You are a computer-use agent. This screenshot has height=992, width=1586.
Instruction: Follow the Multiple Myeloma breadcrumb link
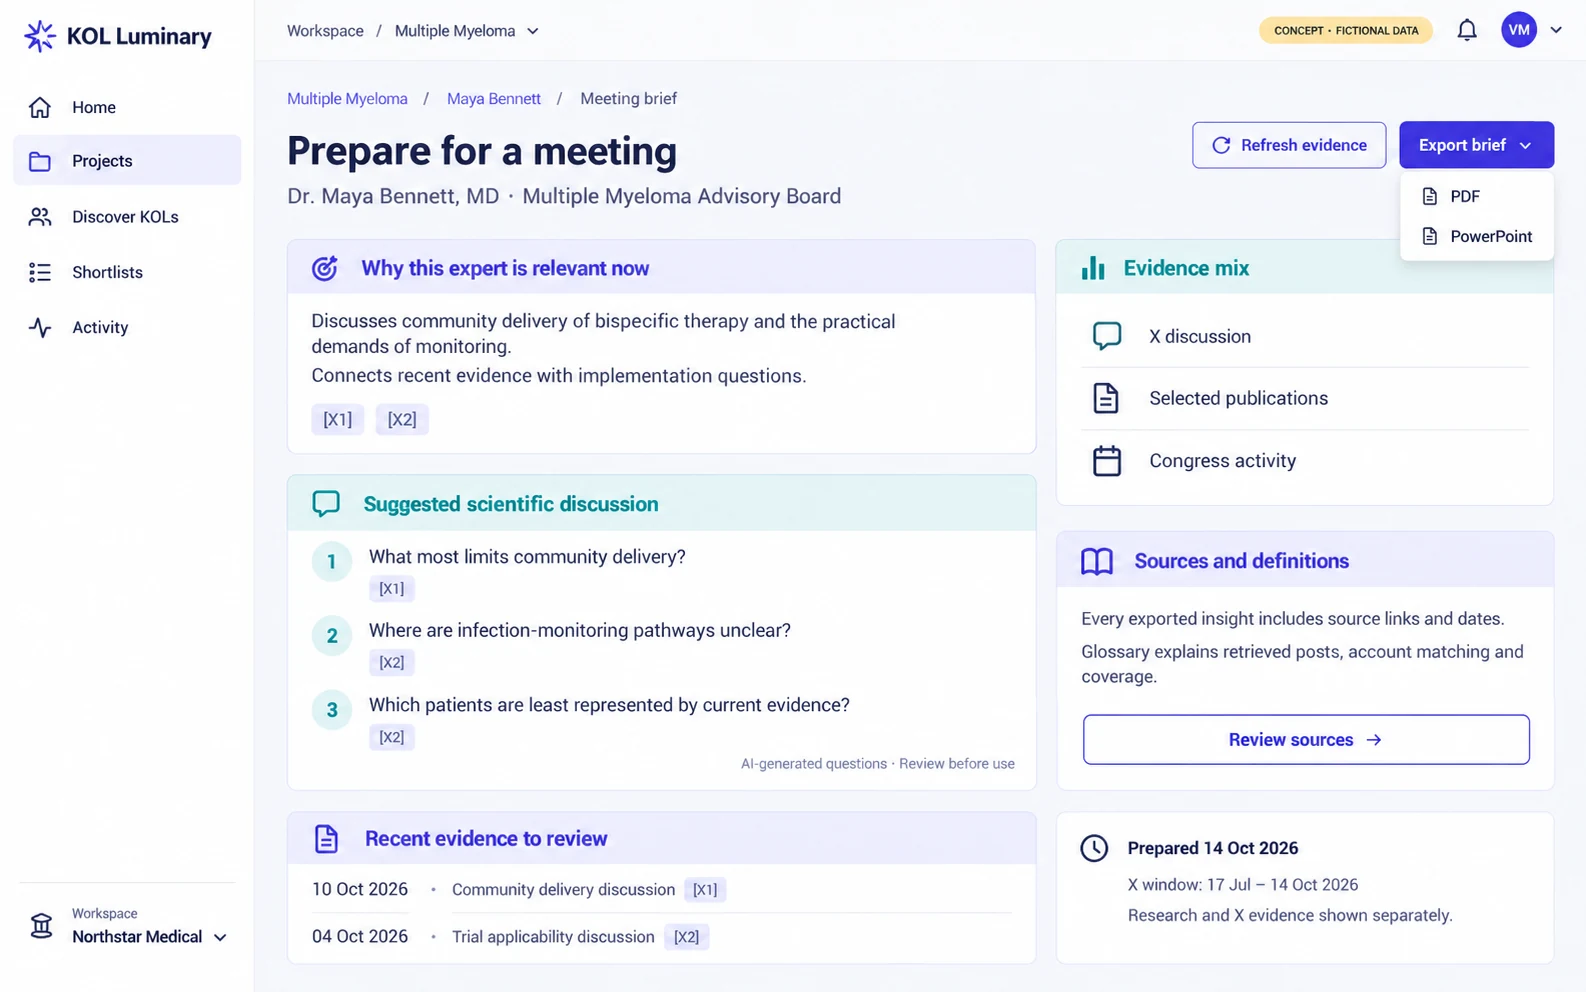tap(347, 99)
